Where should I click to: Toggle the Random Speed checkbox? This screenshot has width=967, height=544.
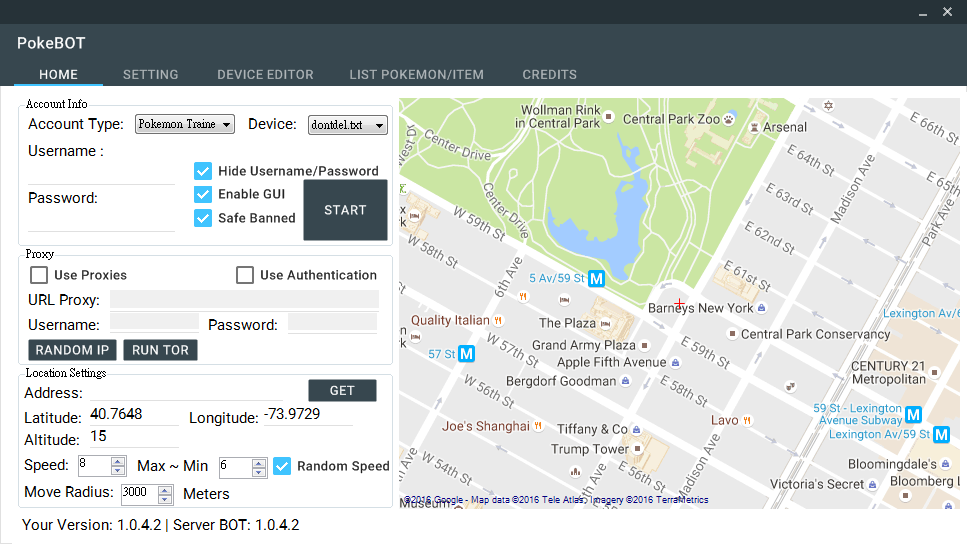point(282,466)
